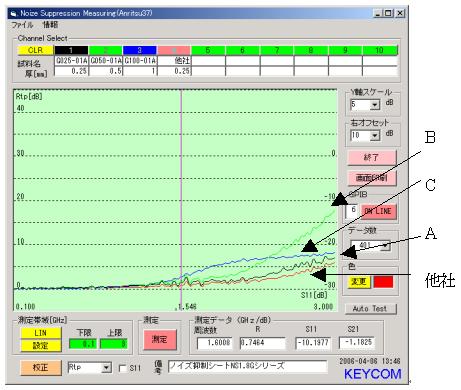The width and height of the screenshot is (461, 390).
Task: Click the yellow CLR button
Action: [35, 50]
